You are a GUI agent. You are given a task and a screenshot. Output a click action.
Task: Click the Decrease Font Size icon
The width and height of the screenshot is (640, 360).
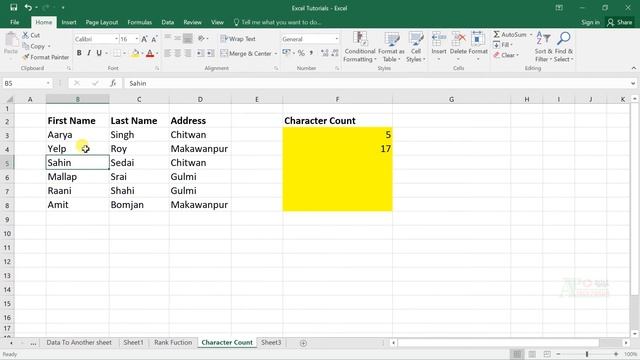[x=154, y=39]
